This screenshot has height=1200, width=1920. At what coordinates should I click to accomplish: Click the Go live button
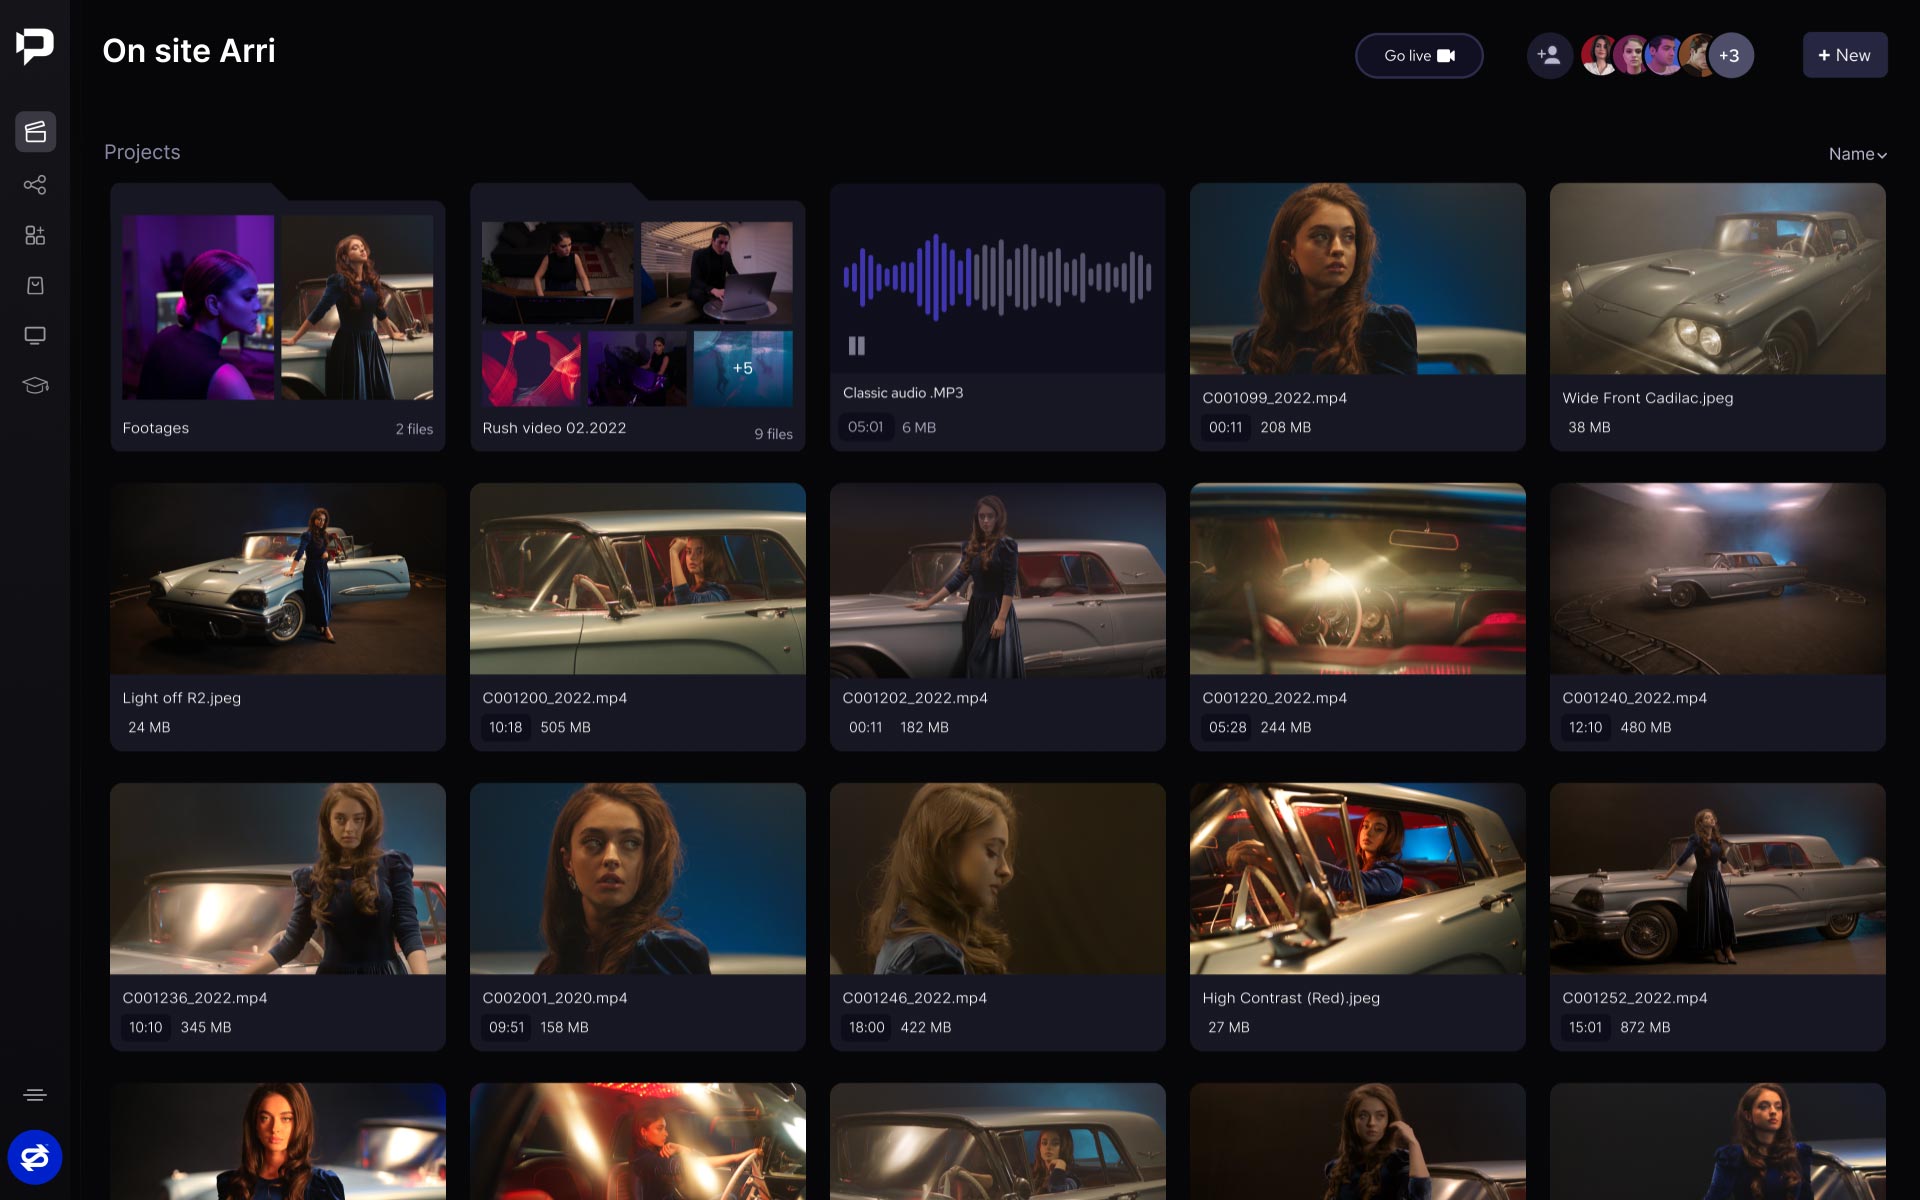click(1419, 56)
